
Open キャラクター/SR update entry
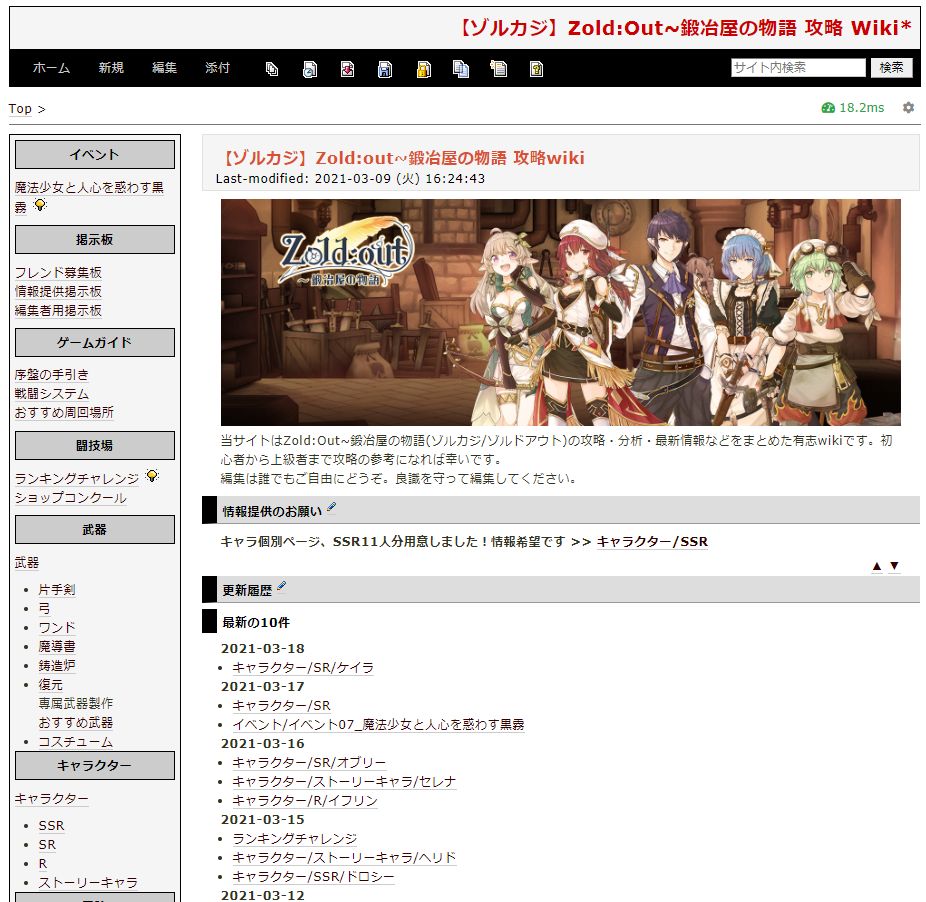281,705
